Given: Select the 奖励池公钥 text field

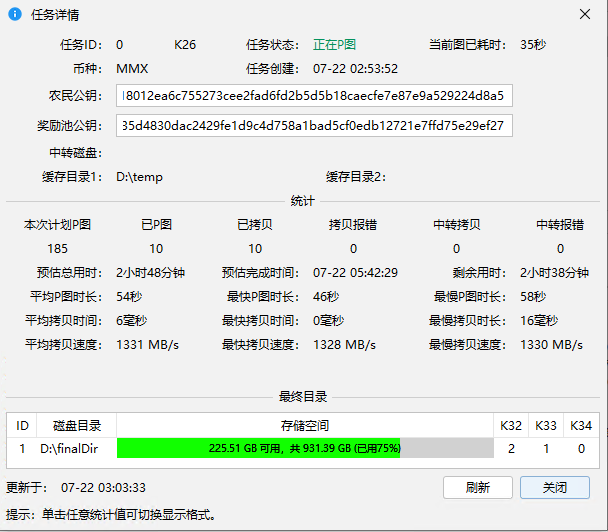Looking at the screenshot, I should coord(316,126).
